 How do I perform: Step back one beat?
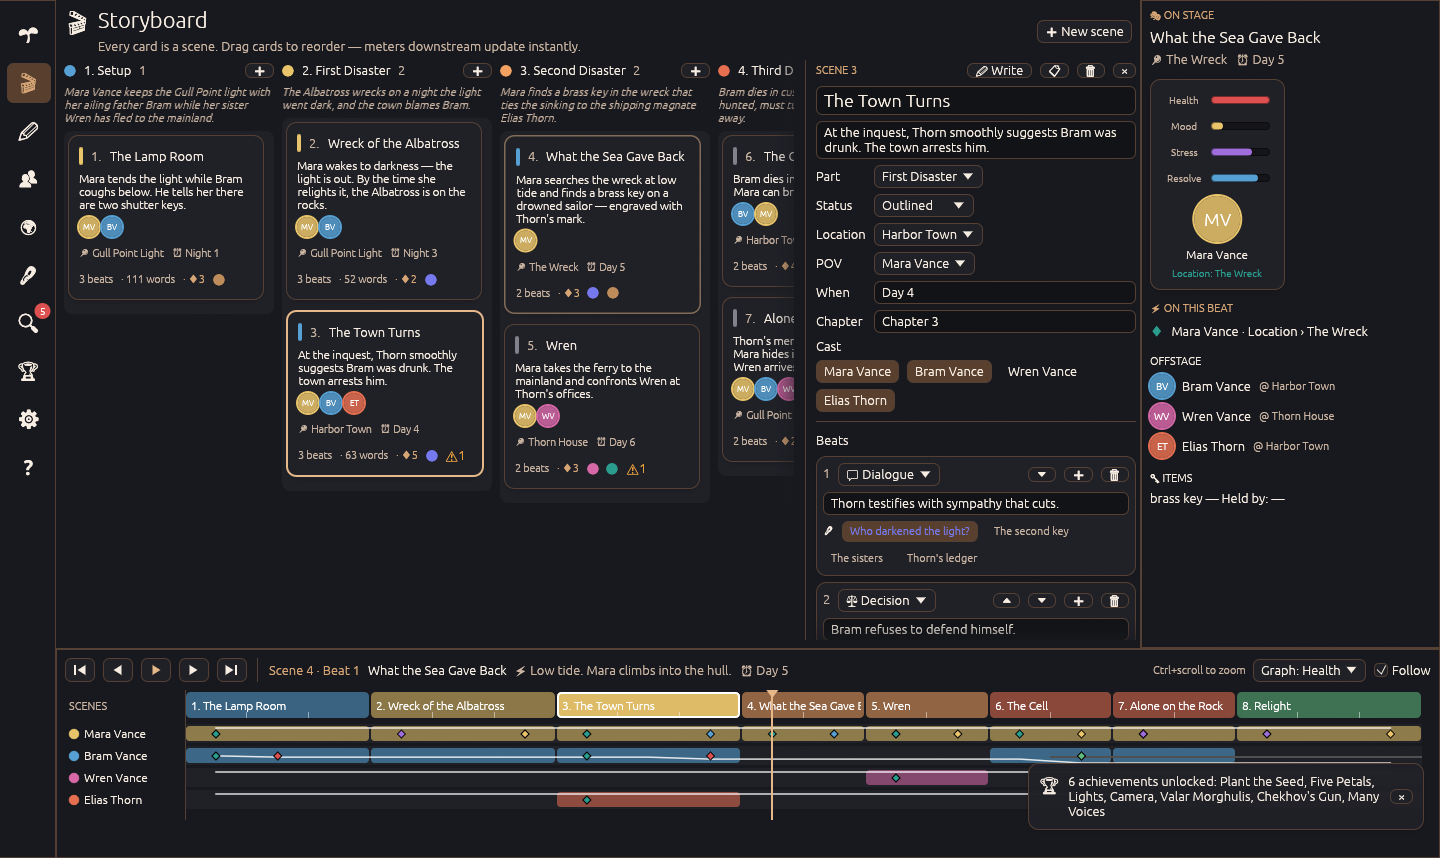point(118,670)
